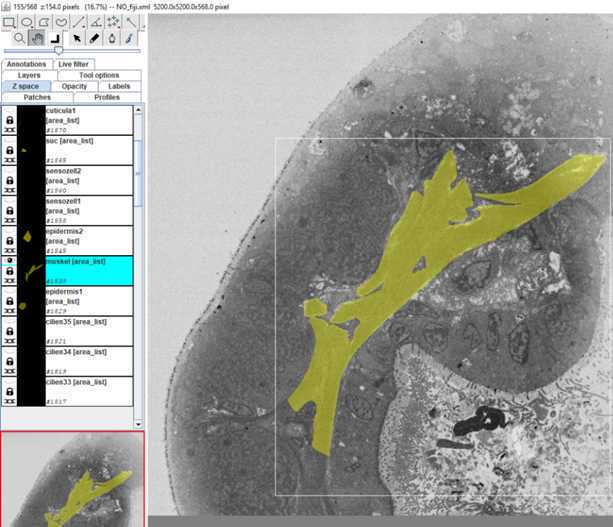Open the Annotations tab
Screen dimensions: 613x527
(x=27, y=64)
